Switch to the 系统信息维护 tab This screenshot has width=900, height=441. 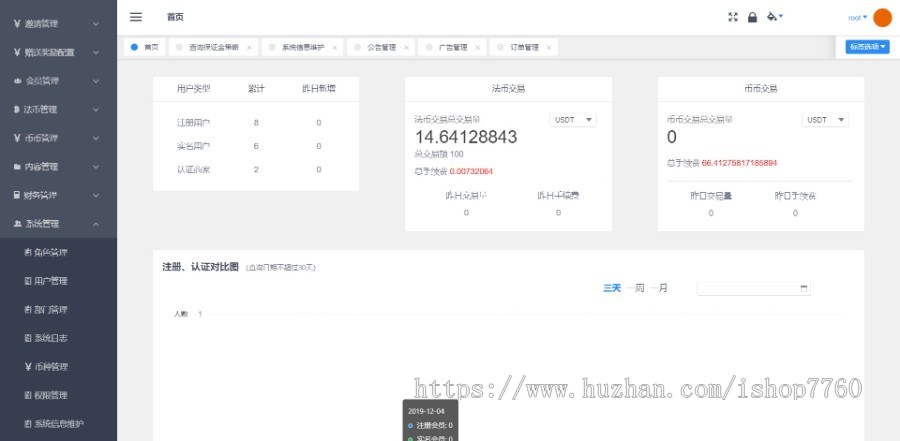point(302,48)
